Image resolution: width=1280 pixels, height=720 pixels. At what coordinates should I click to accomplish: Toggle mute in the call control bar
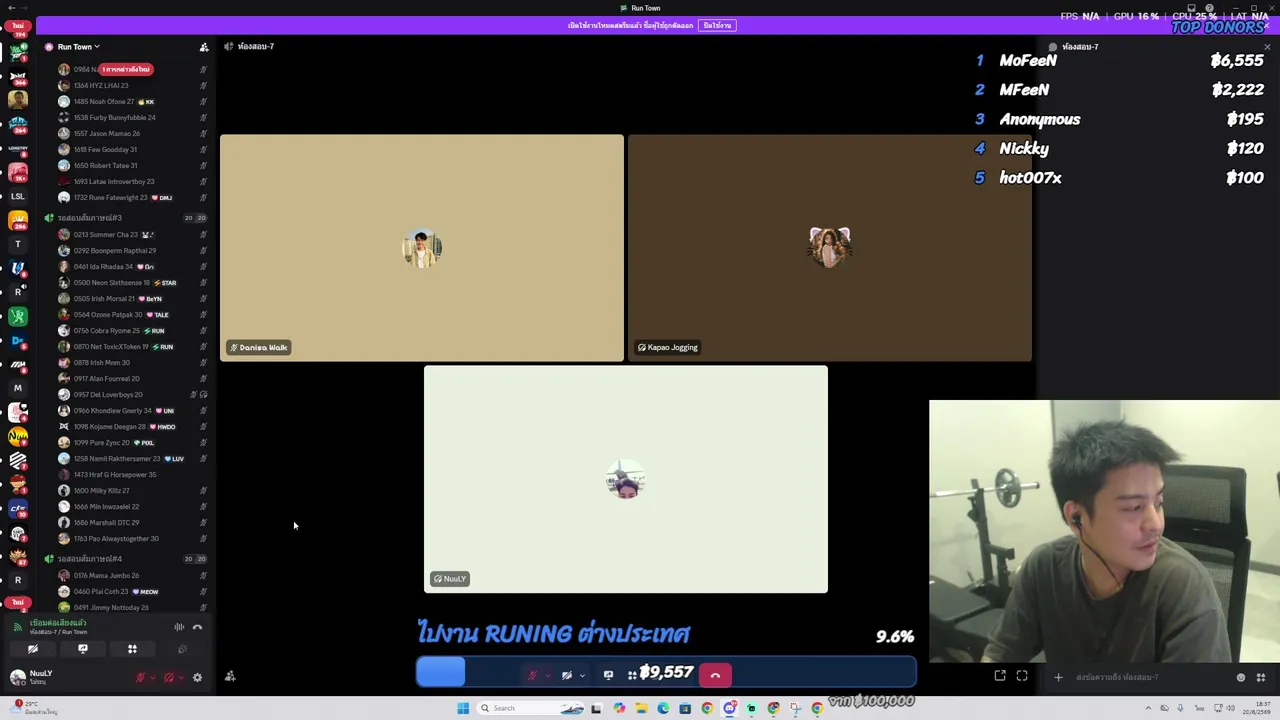click(x=533, y=676)
